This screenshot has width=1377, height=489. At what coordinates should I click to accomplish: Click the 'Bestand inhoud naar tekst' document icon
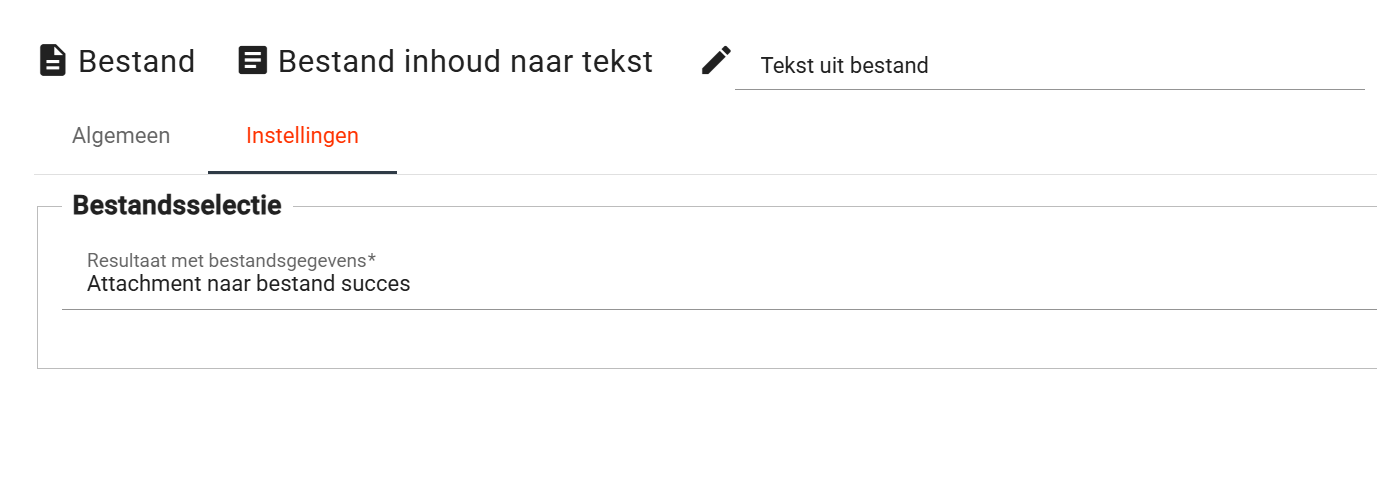click(x=253, y=61)
